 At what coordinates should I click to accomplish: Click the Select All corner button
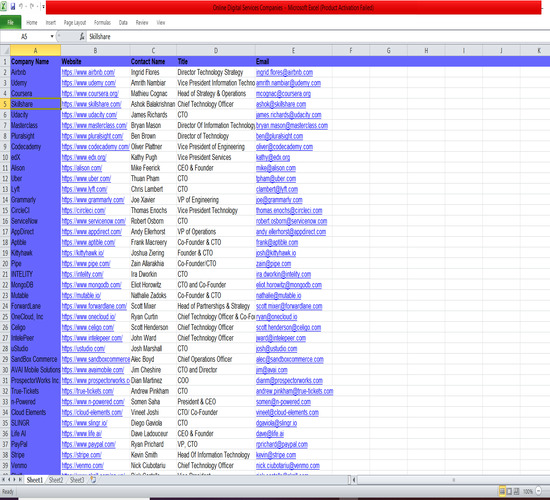pos(5,51)
